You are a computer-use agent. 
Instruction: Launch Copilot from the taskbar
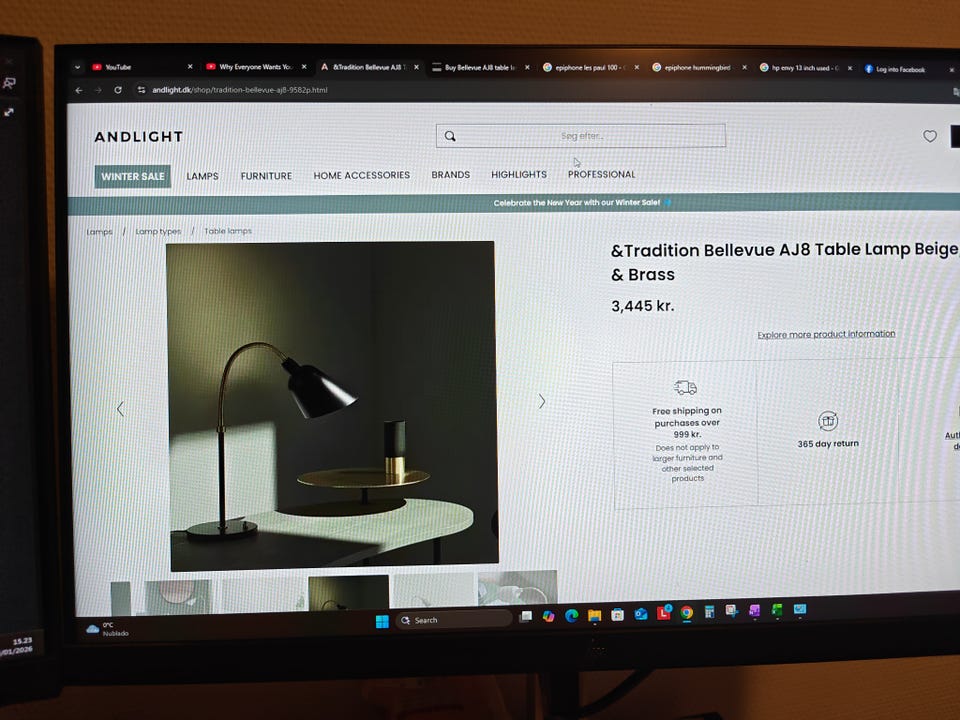548,616
